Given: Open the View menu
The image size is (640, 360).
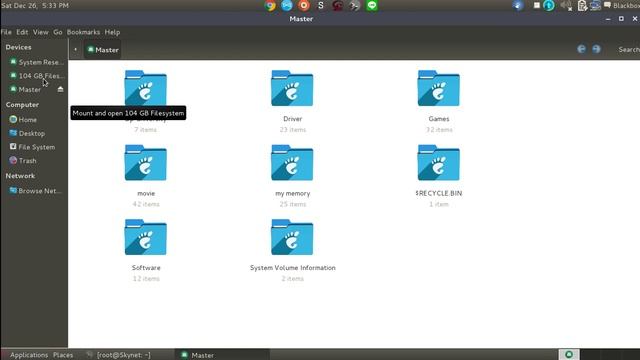Looking at the screenshot, I should pos(40,32).
